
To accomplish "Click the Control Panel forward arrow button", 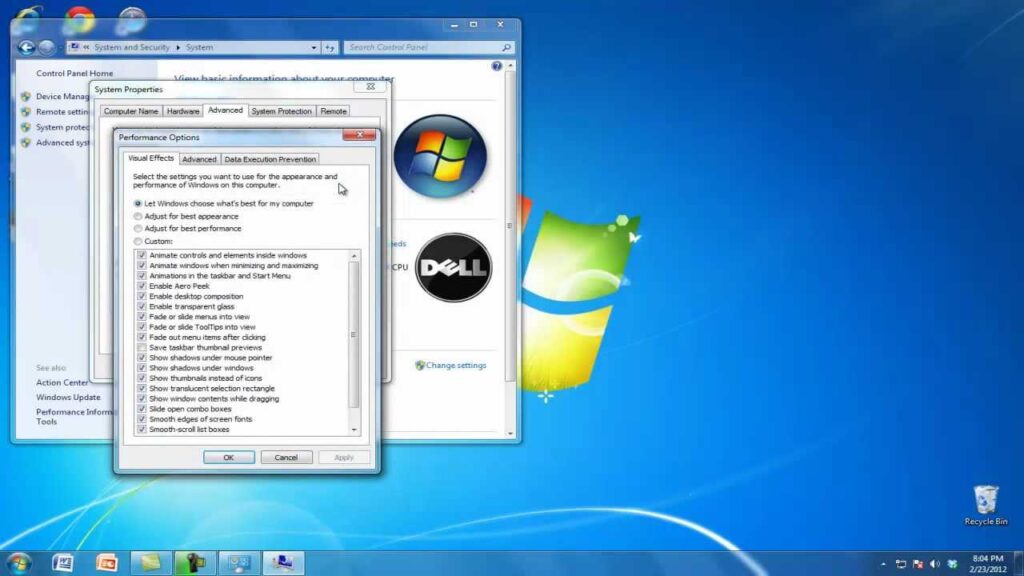I will pos(46,47).
